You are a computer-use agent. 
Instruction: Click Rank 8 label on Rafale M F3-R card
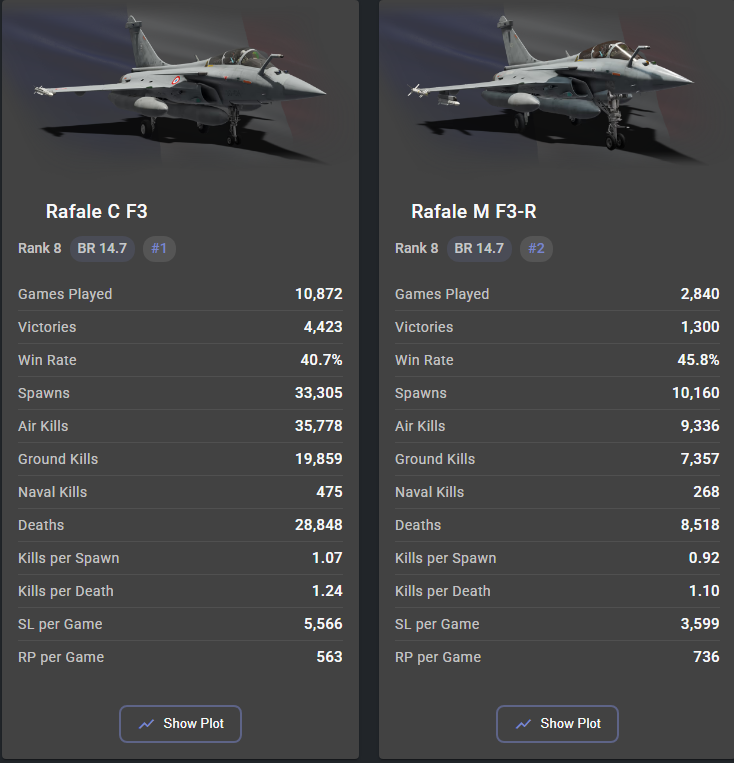point(416,248)
